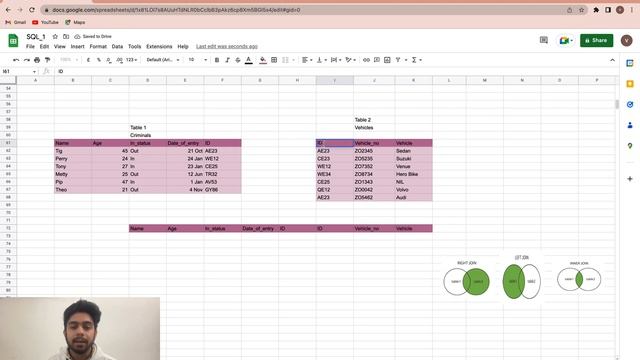
Task: Open the Help menu
Action: [183, 47]
